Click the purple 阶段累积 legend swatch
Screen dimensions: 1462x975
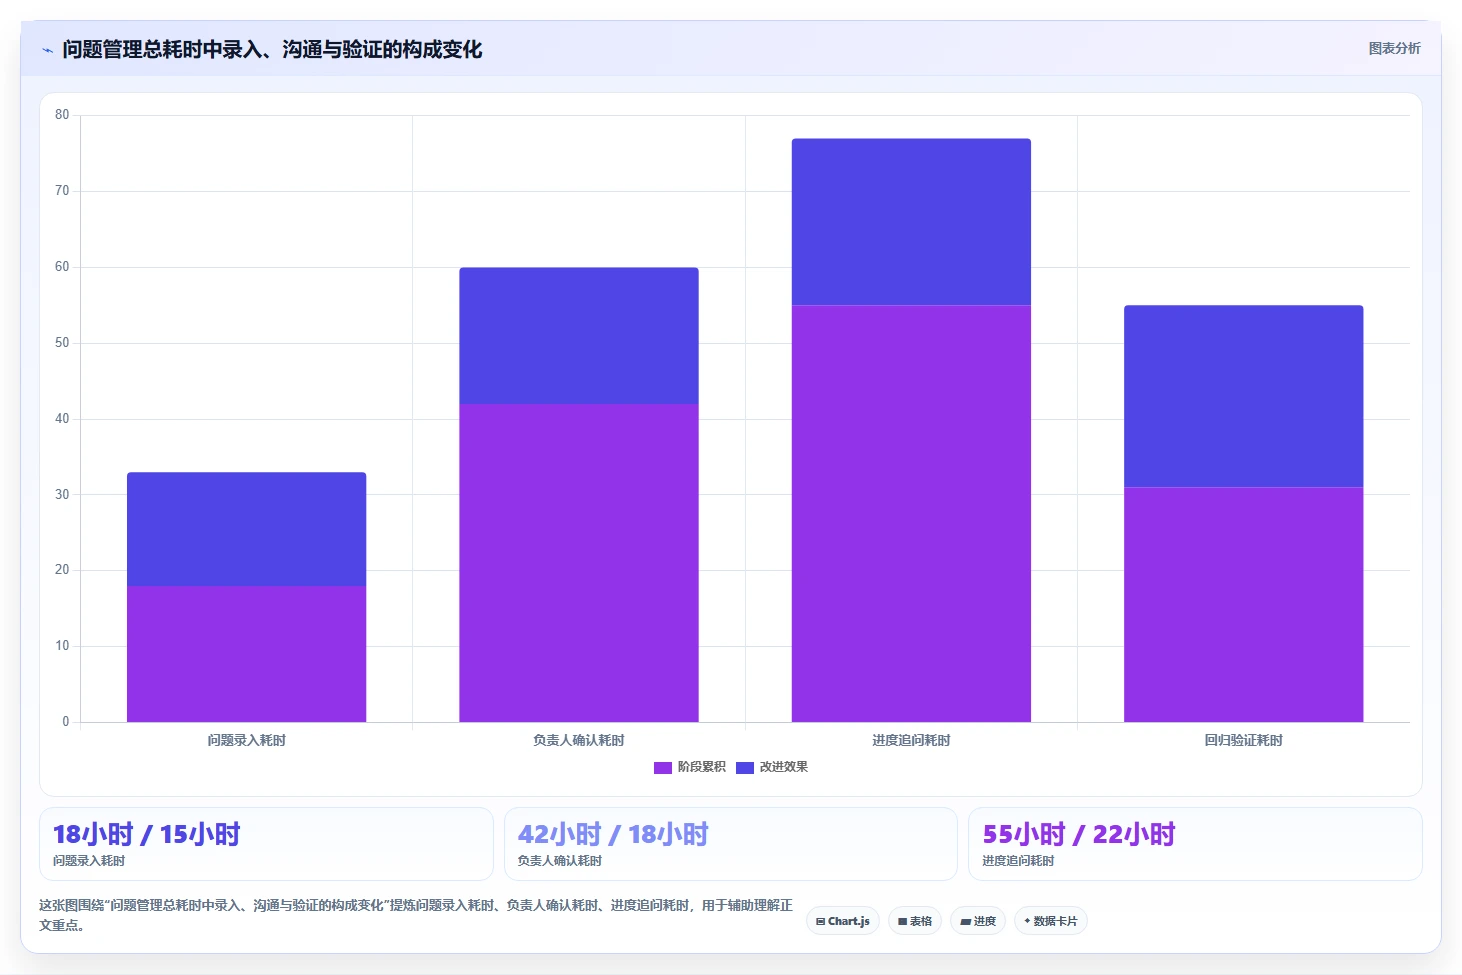pyautogui.click(x=663, y=768)
